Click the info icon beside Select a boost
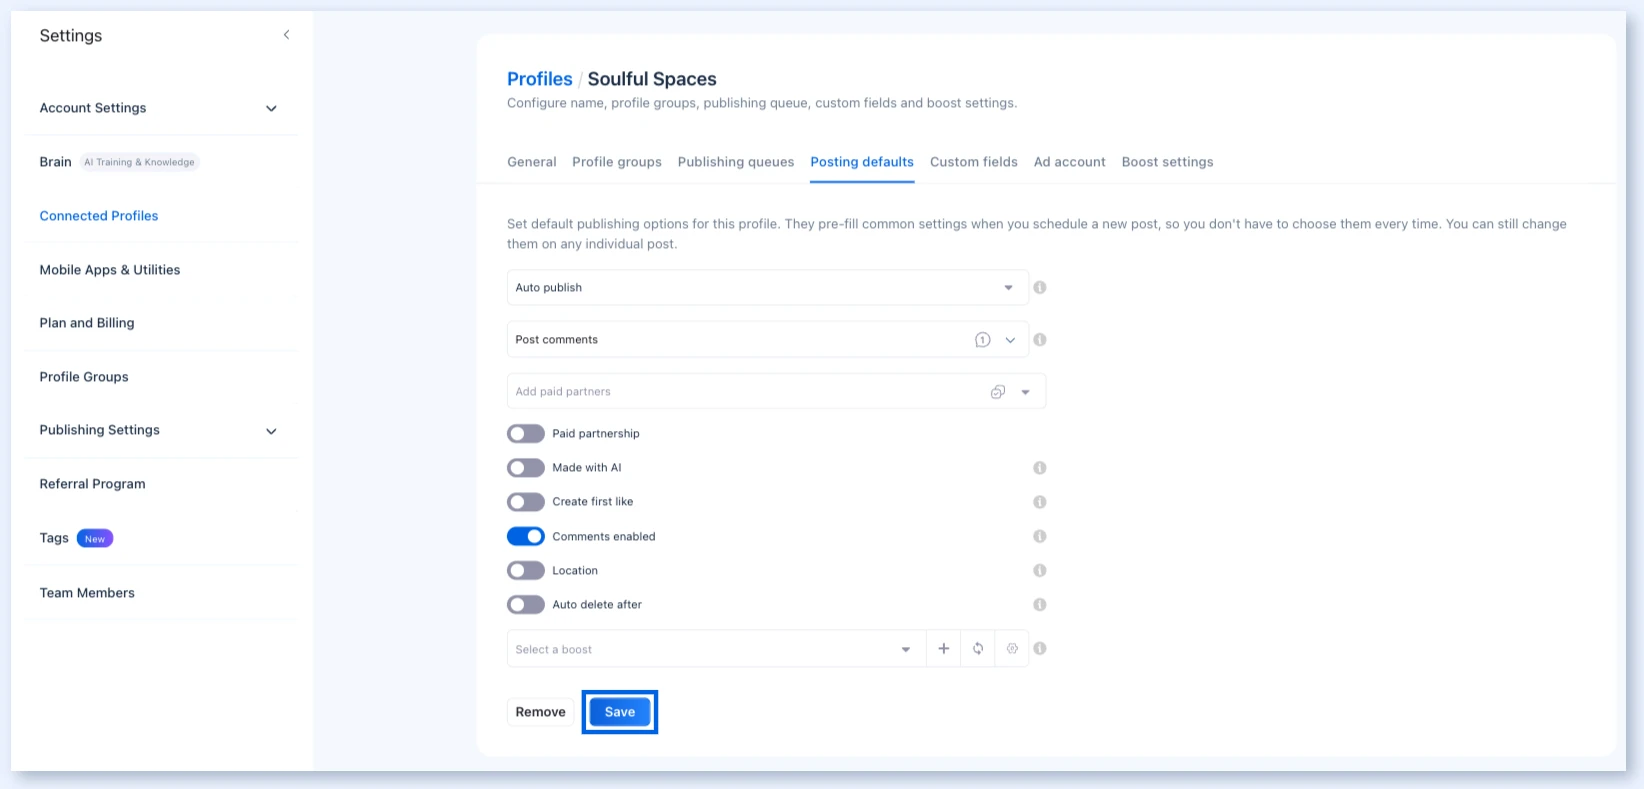The image size is (1644, 789). coord(1040,649)
